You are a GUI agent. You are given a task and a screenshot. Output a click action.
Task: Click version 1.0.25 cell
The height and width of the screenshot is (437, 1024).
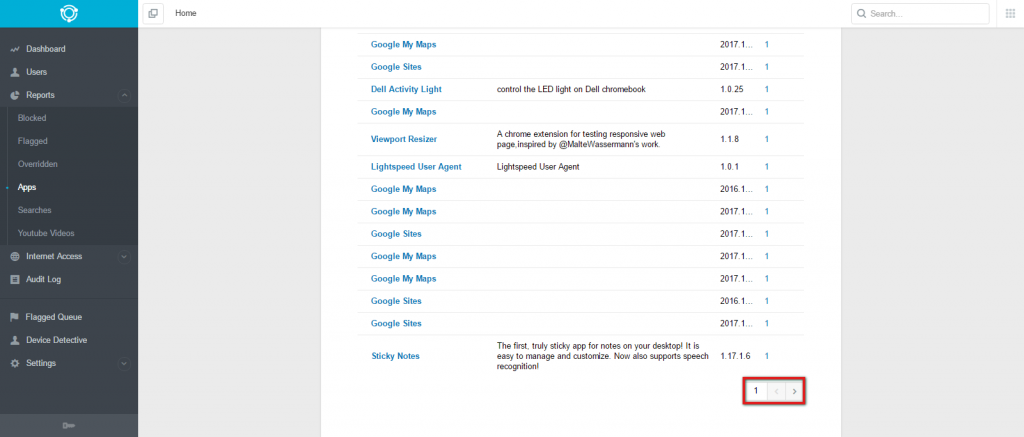click(x=731, y=89)
